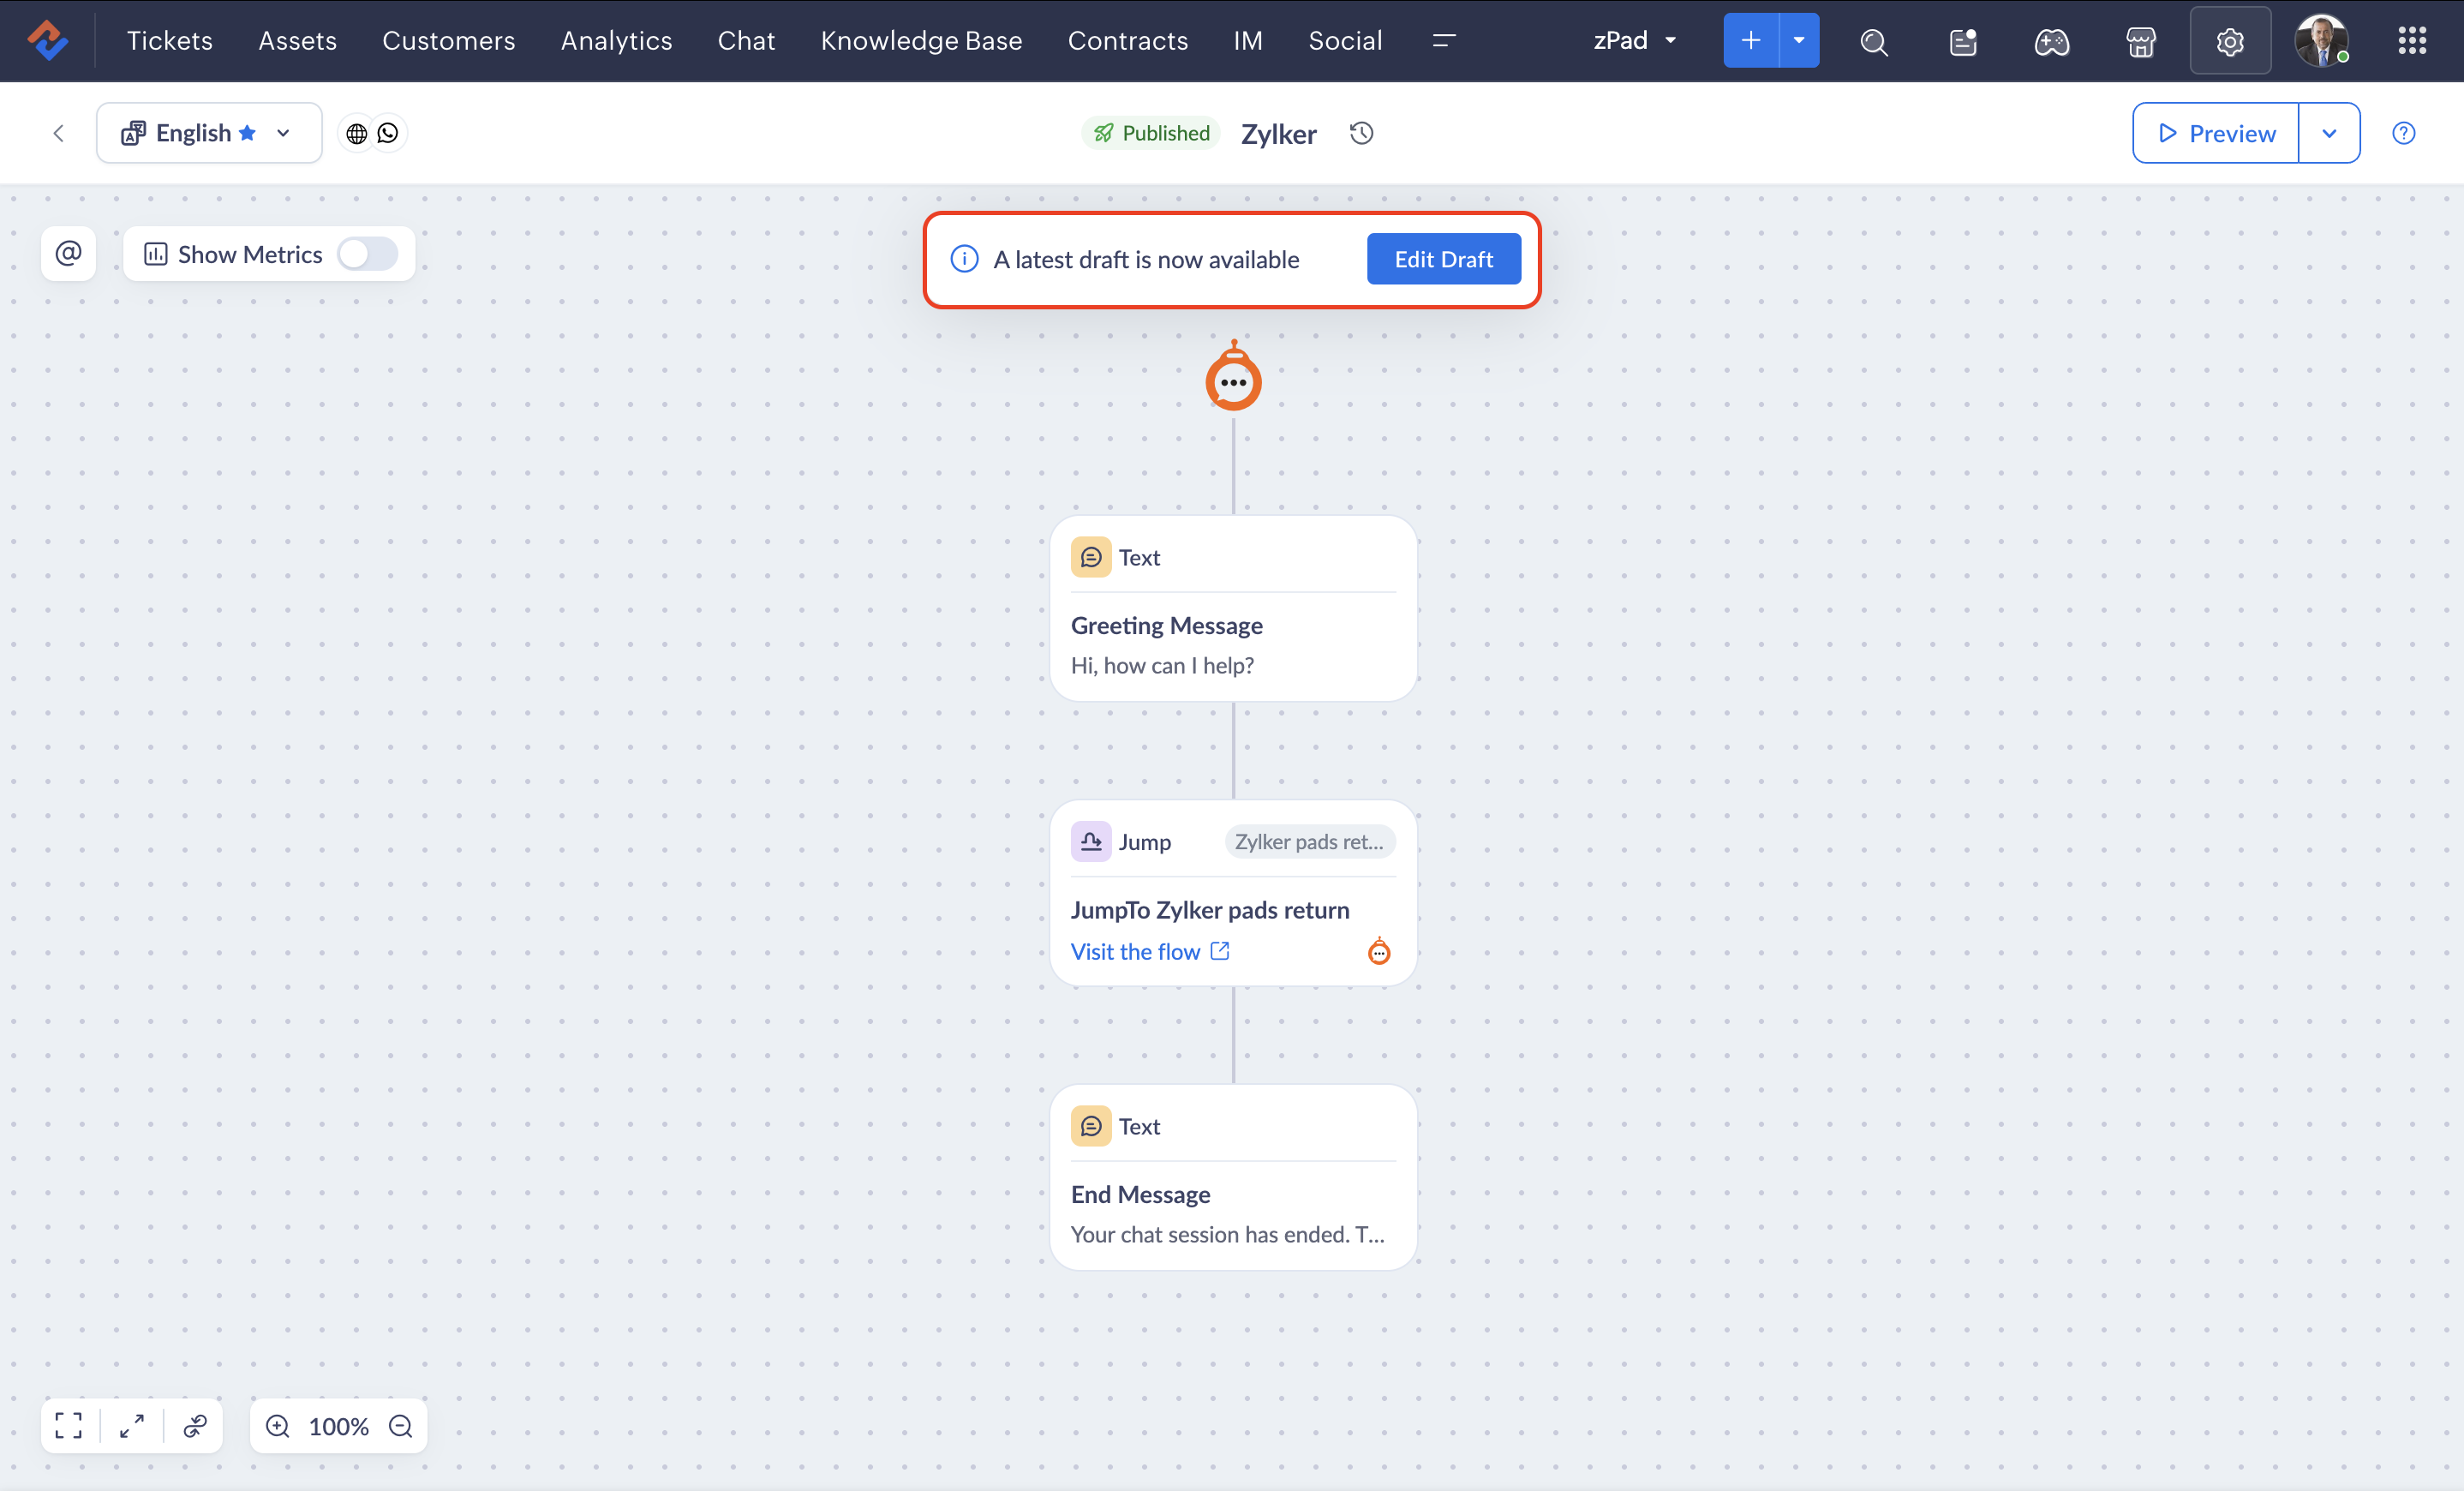Select the Greeting Message text block
Viewport: 2464px width, 1491px height.
[1233, 608]
